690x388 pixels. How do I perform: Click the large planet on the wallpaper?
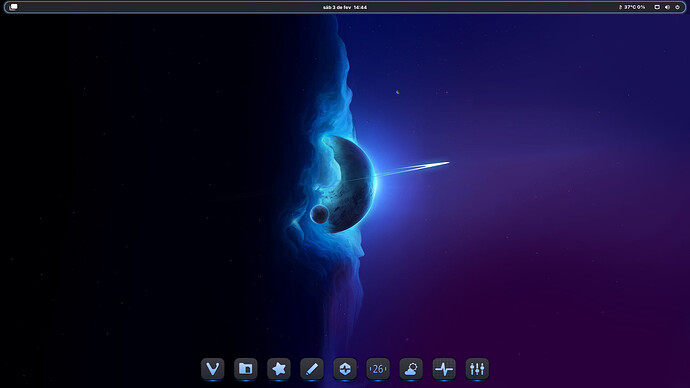350,184
